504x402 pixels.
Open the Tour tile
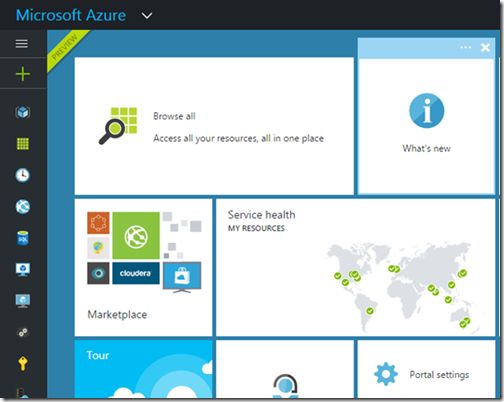143,369
